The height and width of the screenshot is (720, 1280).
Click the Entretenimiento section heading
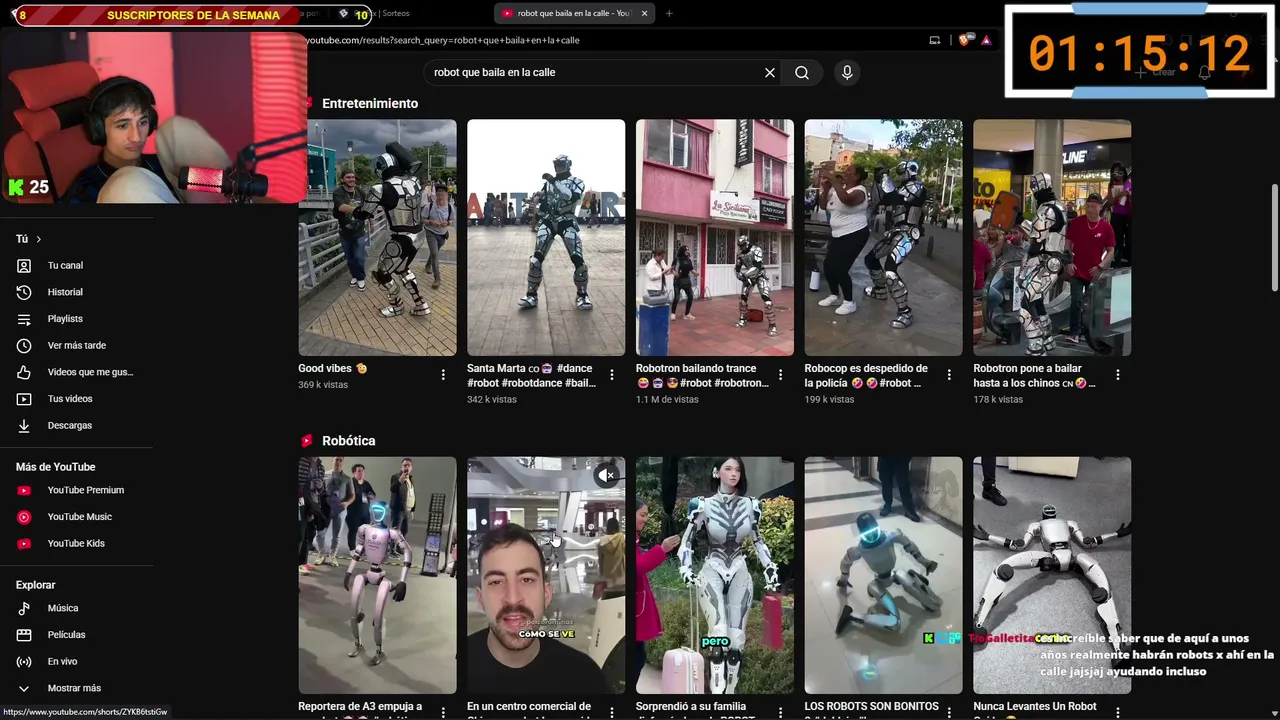370,104
